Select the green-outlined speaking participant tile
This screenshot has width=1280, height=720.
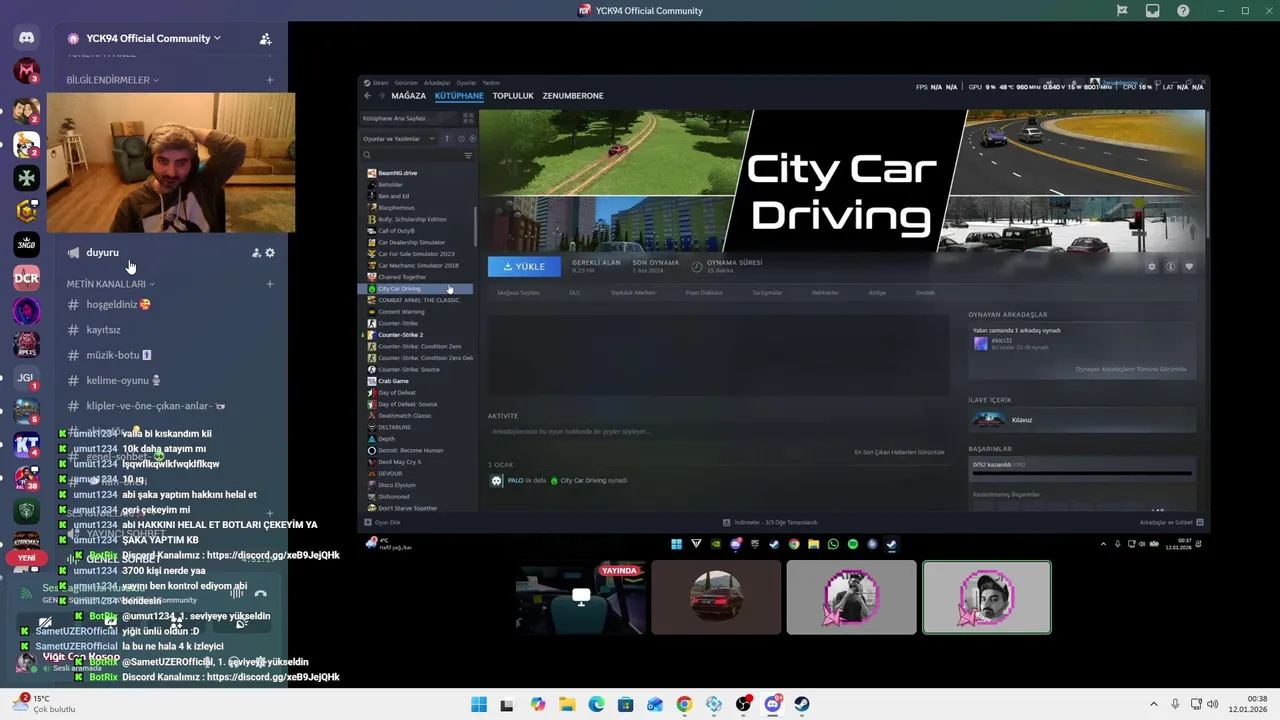point(987,597)
